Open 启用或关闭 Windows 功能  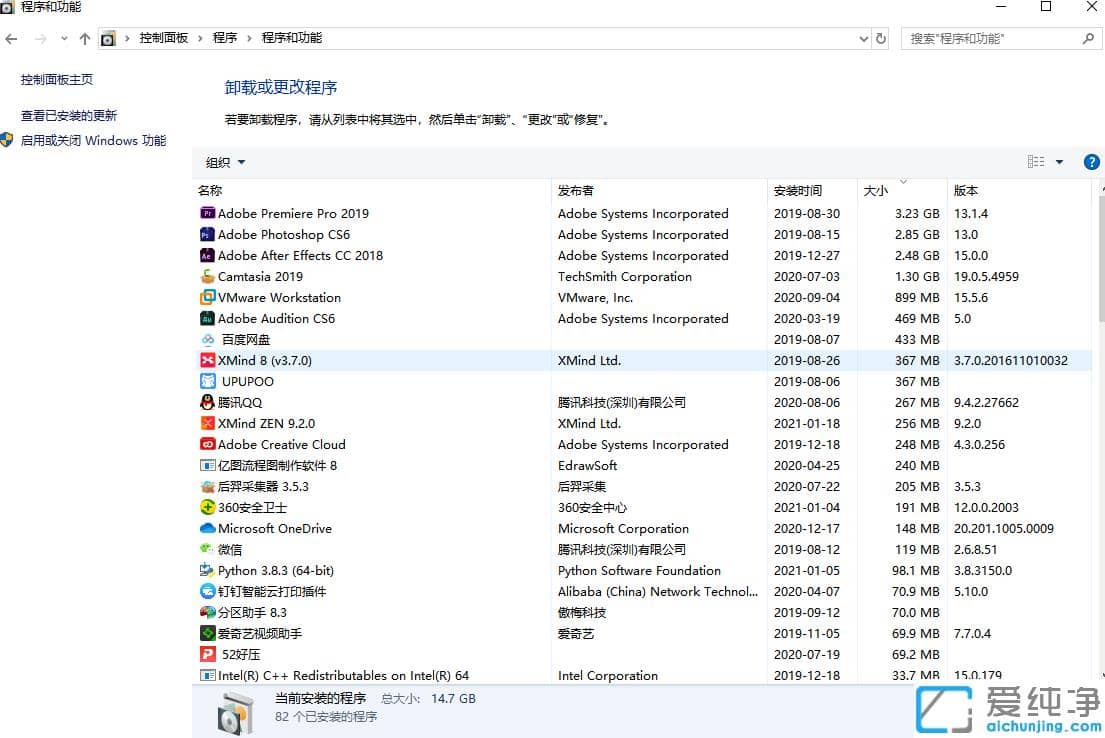click(95, 140)
